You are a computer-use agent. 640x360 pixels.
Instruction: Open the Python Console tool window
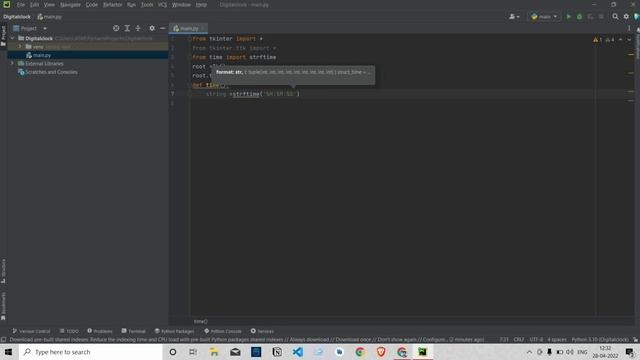point(223,331)
